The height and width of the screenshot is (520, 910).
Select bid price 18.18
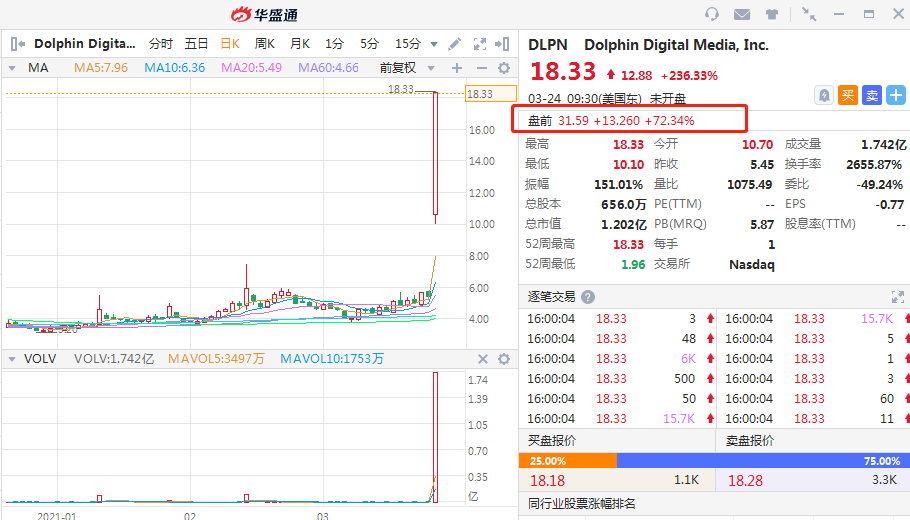[x=547, y=481]
